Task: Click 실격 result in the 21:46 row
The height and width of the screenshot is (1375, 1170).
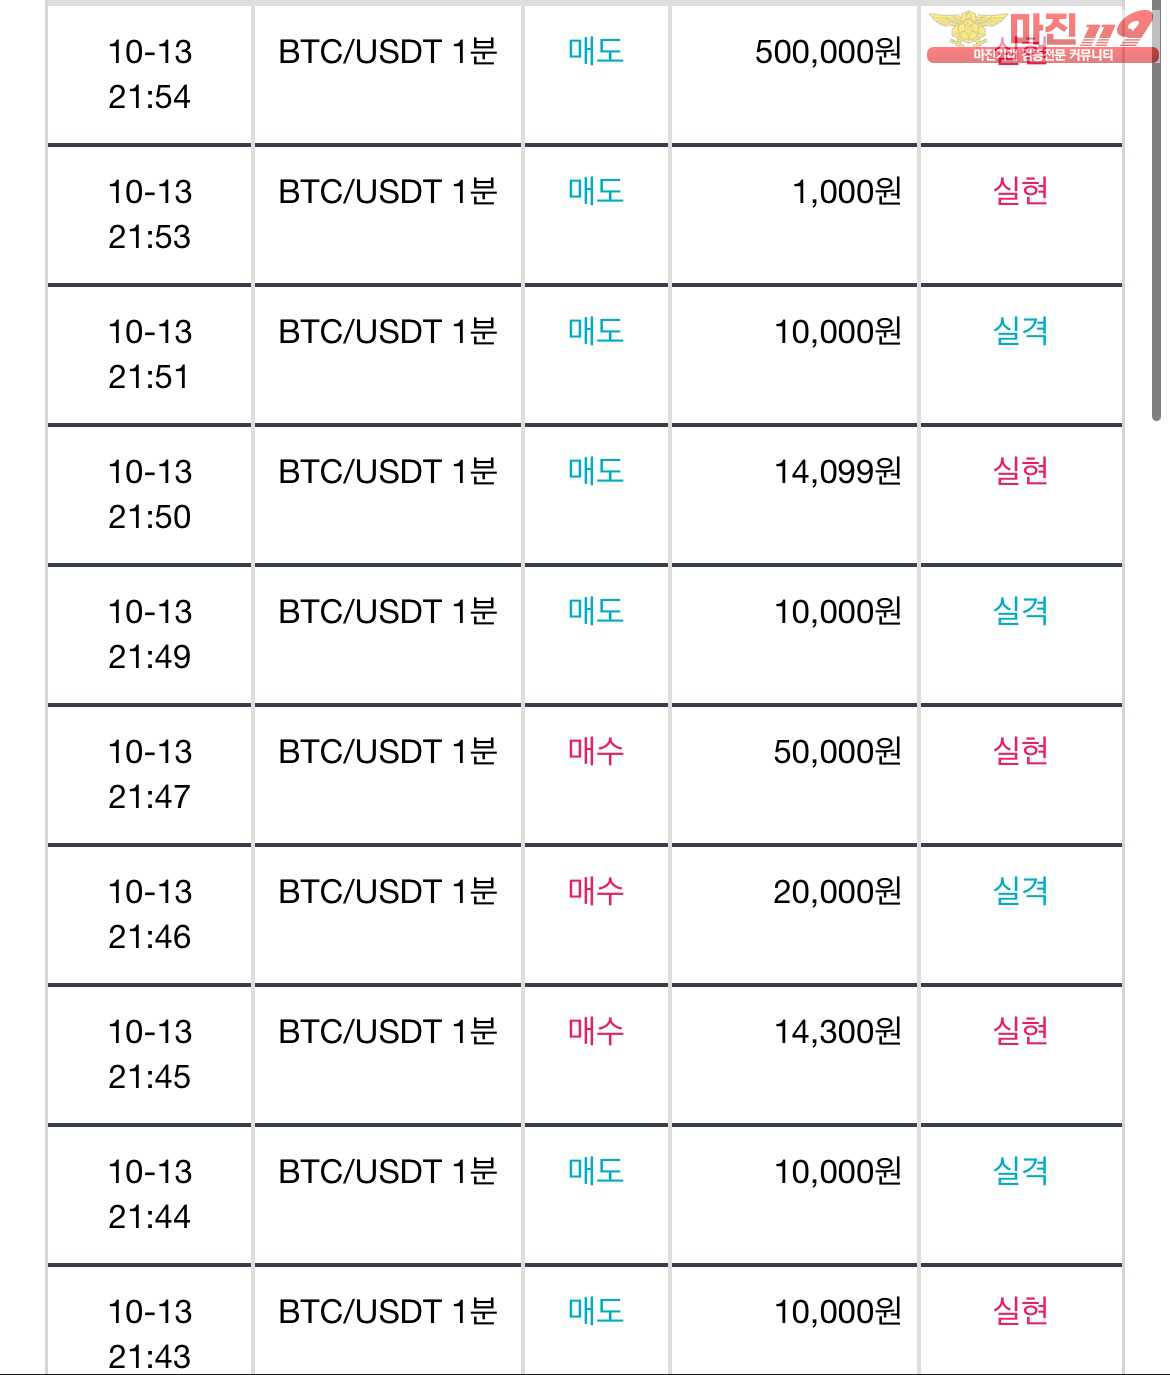Action: (1020, 891)
